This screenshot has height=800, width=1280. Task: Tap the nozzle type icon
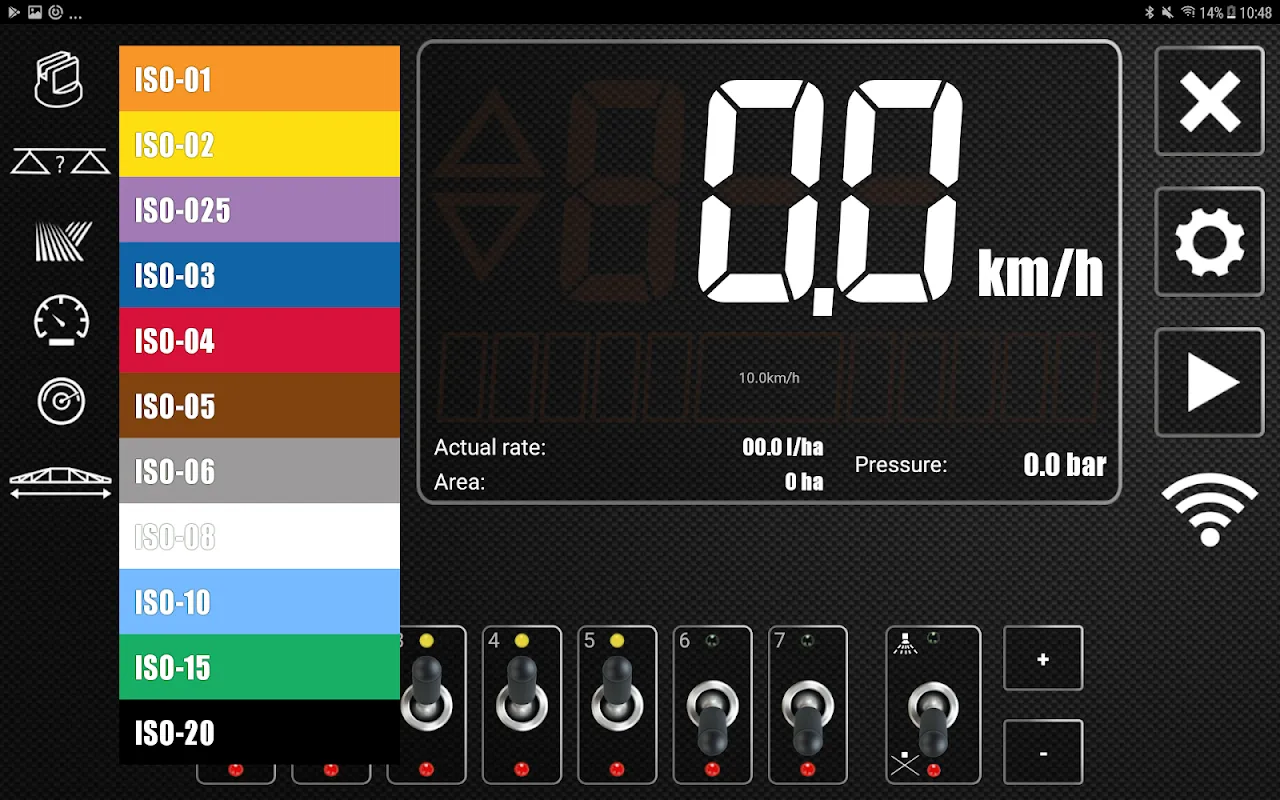(59, 80)
